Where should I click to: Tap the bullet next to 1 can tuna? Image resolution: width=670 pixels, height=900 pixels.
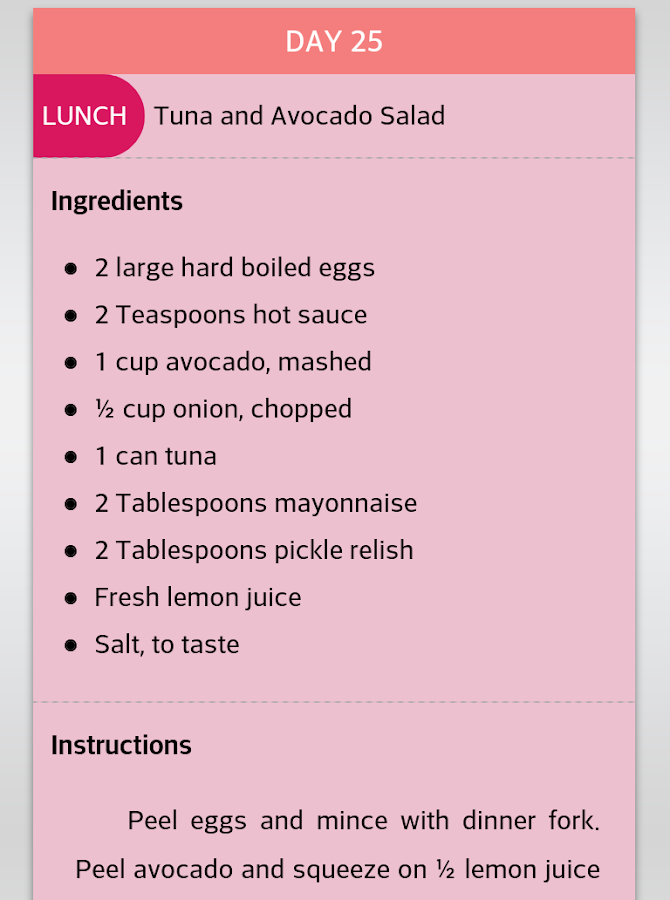pyautogui.click(x=71, y=456)
